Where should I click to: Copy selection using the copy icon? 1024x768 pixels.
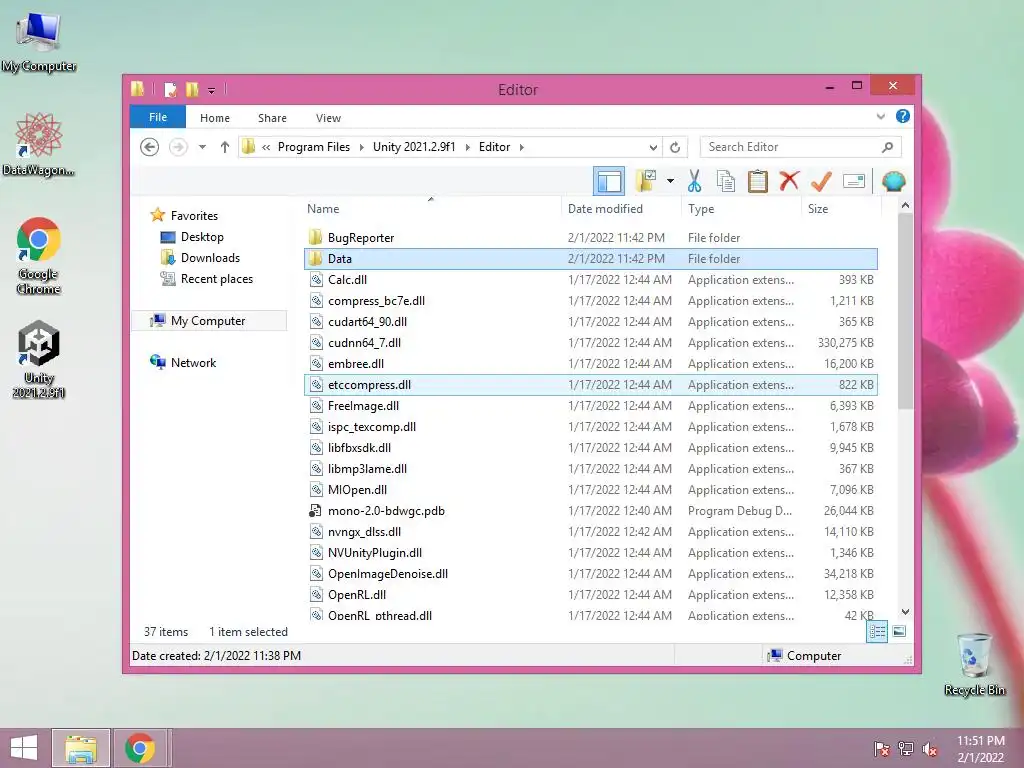(x=726, y=181)
